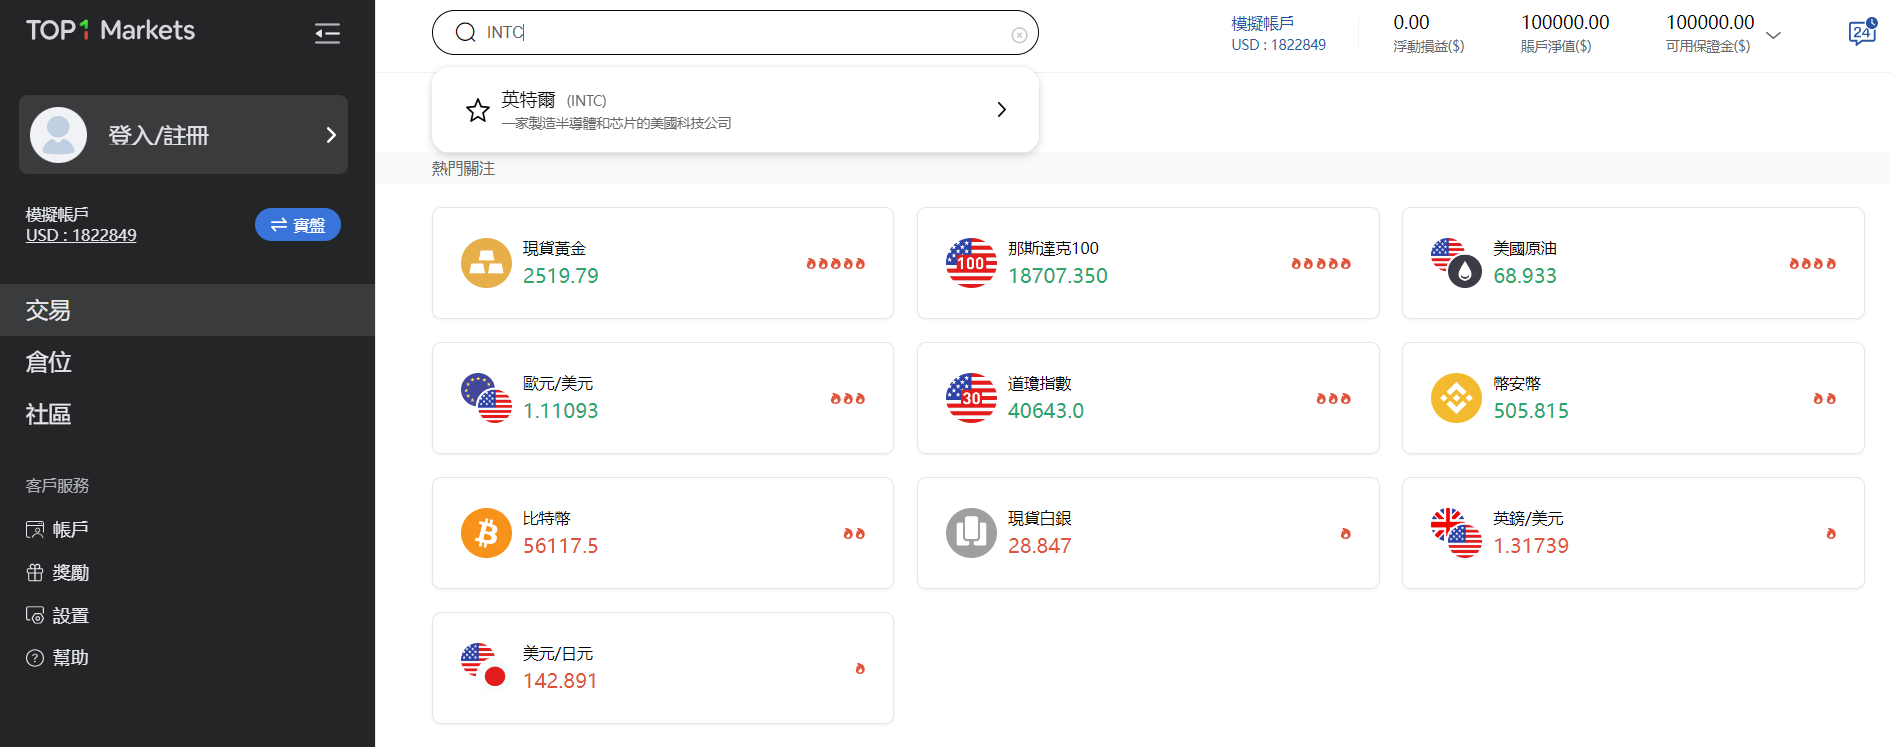Click the 現貨白銀 price 28.847
This screenshot has height=747, width=1891.
1040,546
